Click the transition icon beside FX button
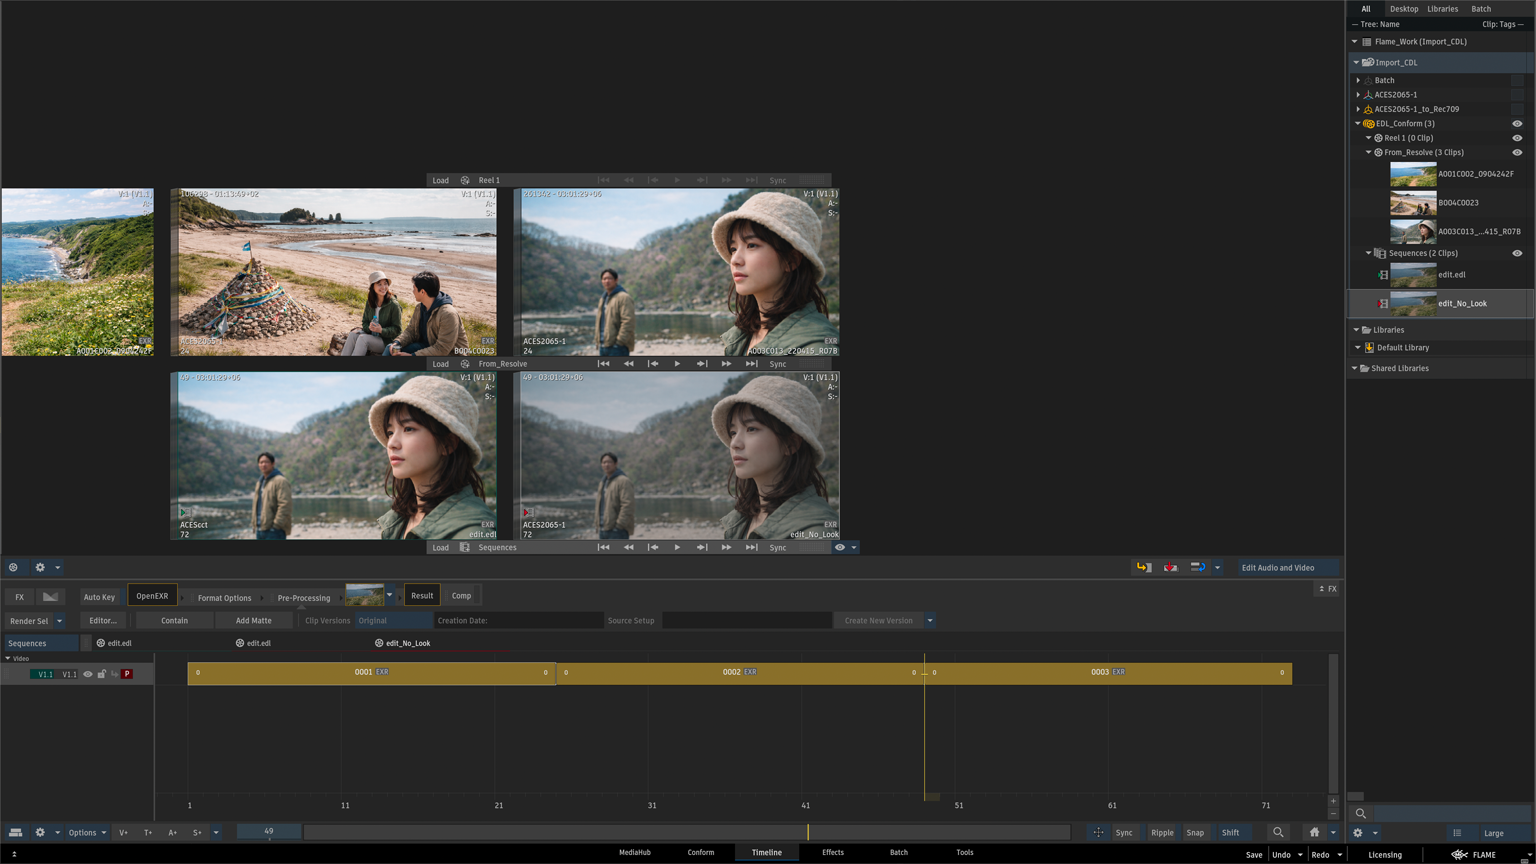 pyautogui.click(x=50, y=597)
